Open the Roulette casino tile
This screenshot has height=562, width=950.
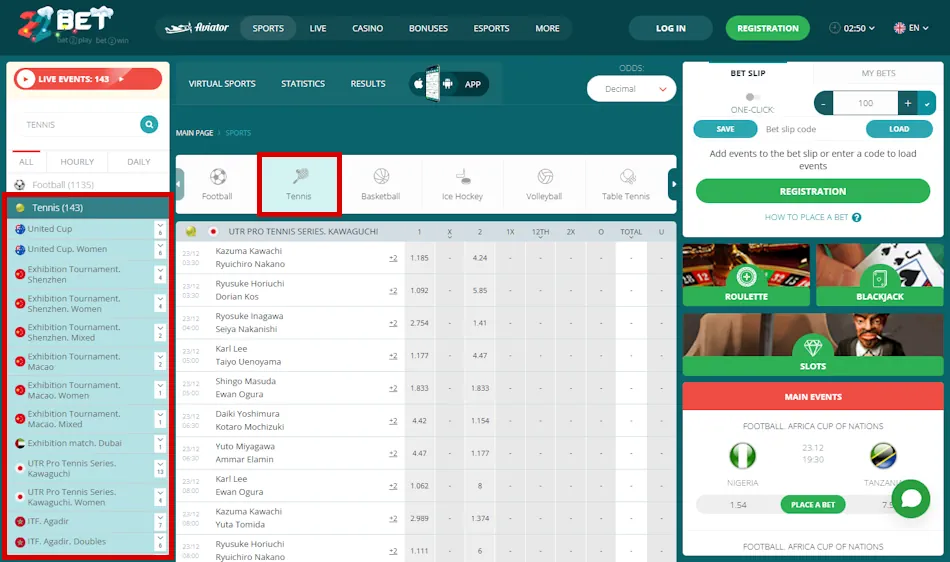coord(746,275)
